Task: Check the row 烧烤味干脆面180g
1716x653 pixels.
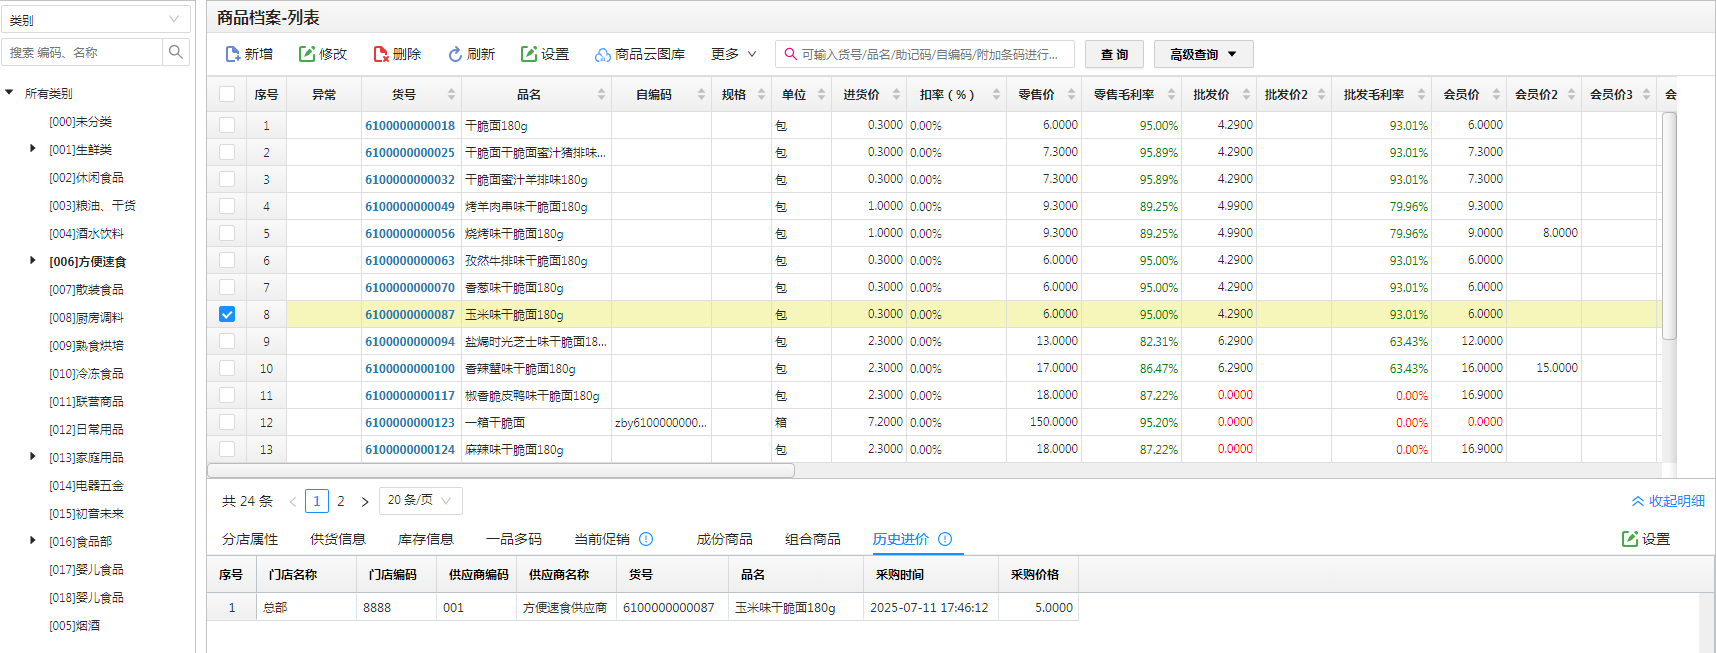Action: pyautogui.click(x=227, y=233)
